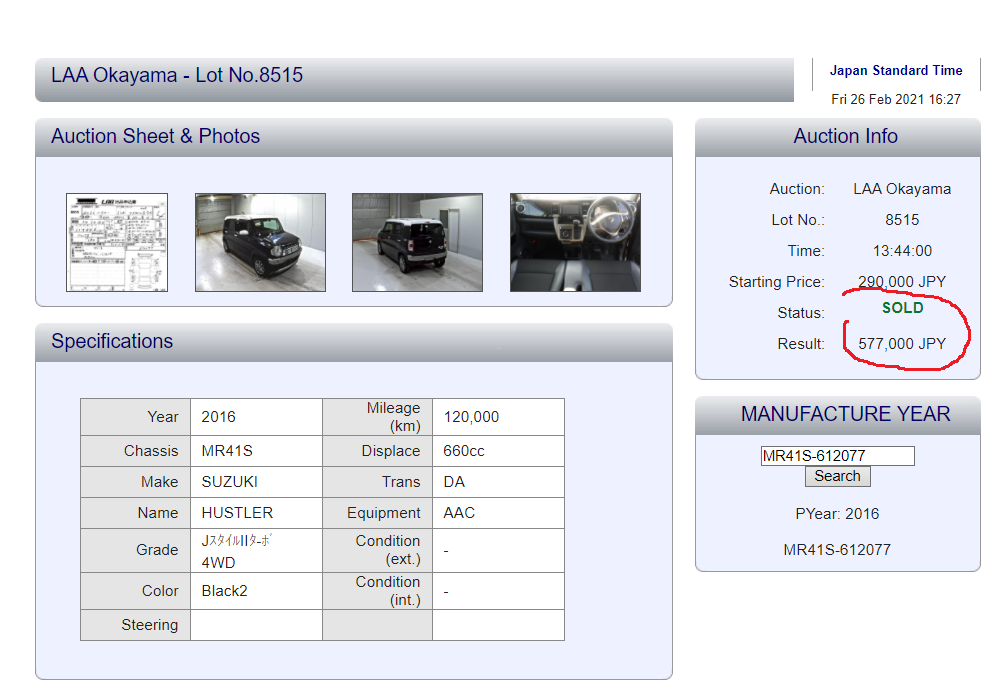Click the 'Time:' label in Auction Info
This screenshot has height=696, width=1001.
pyautogui.click(x=806, y=251)
